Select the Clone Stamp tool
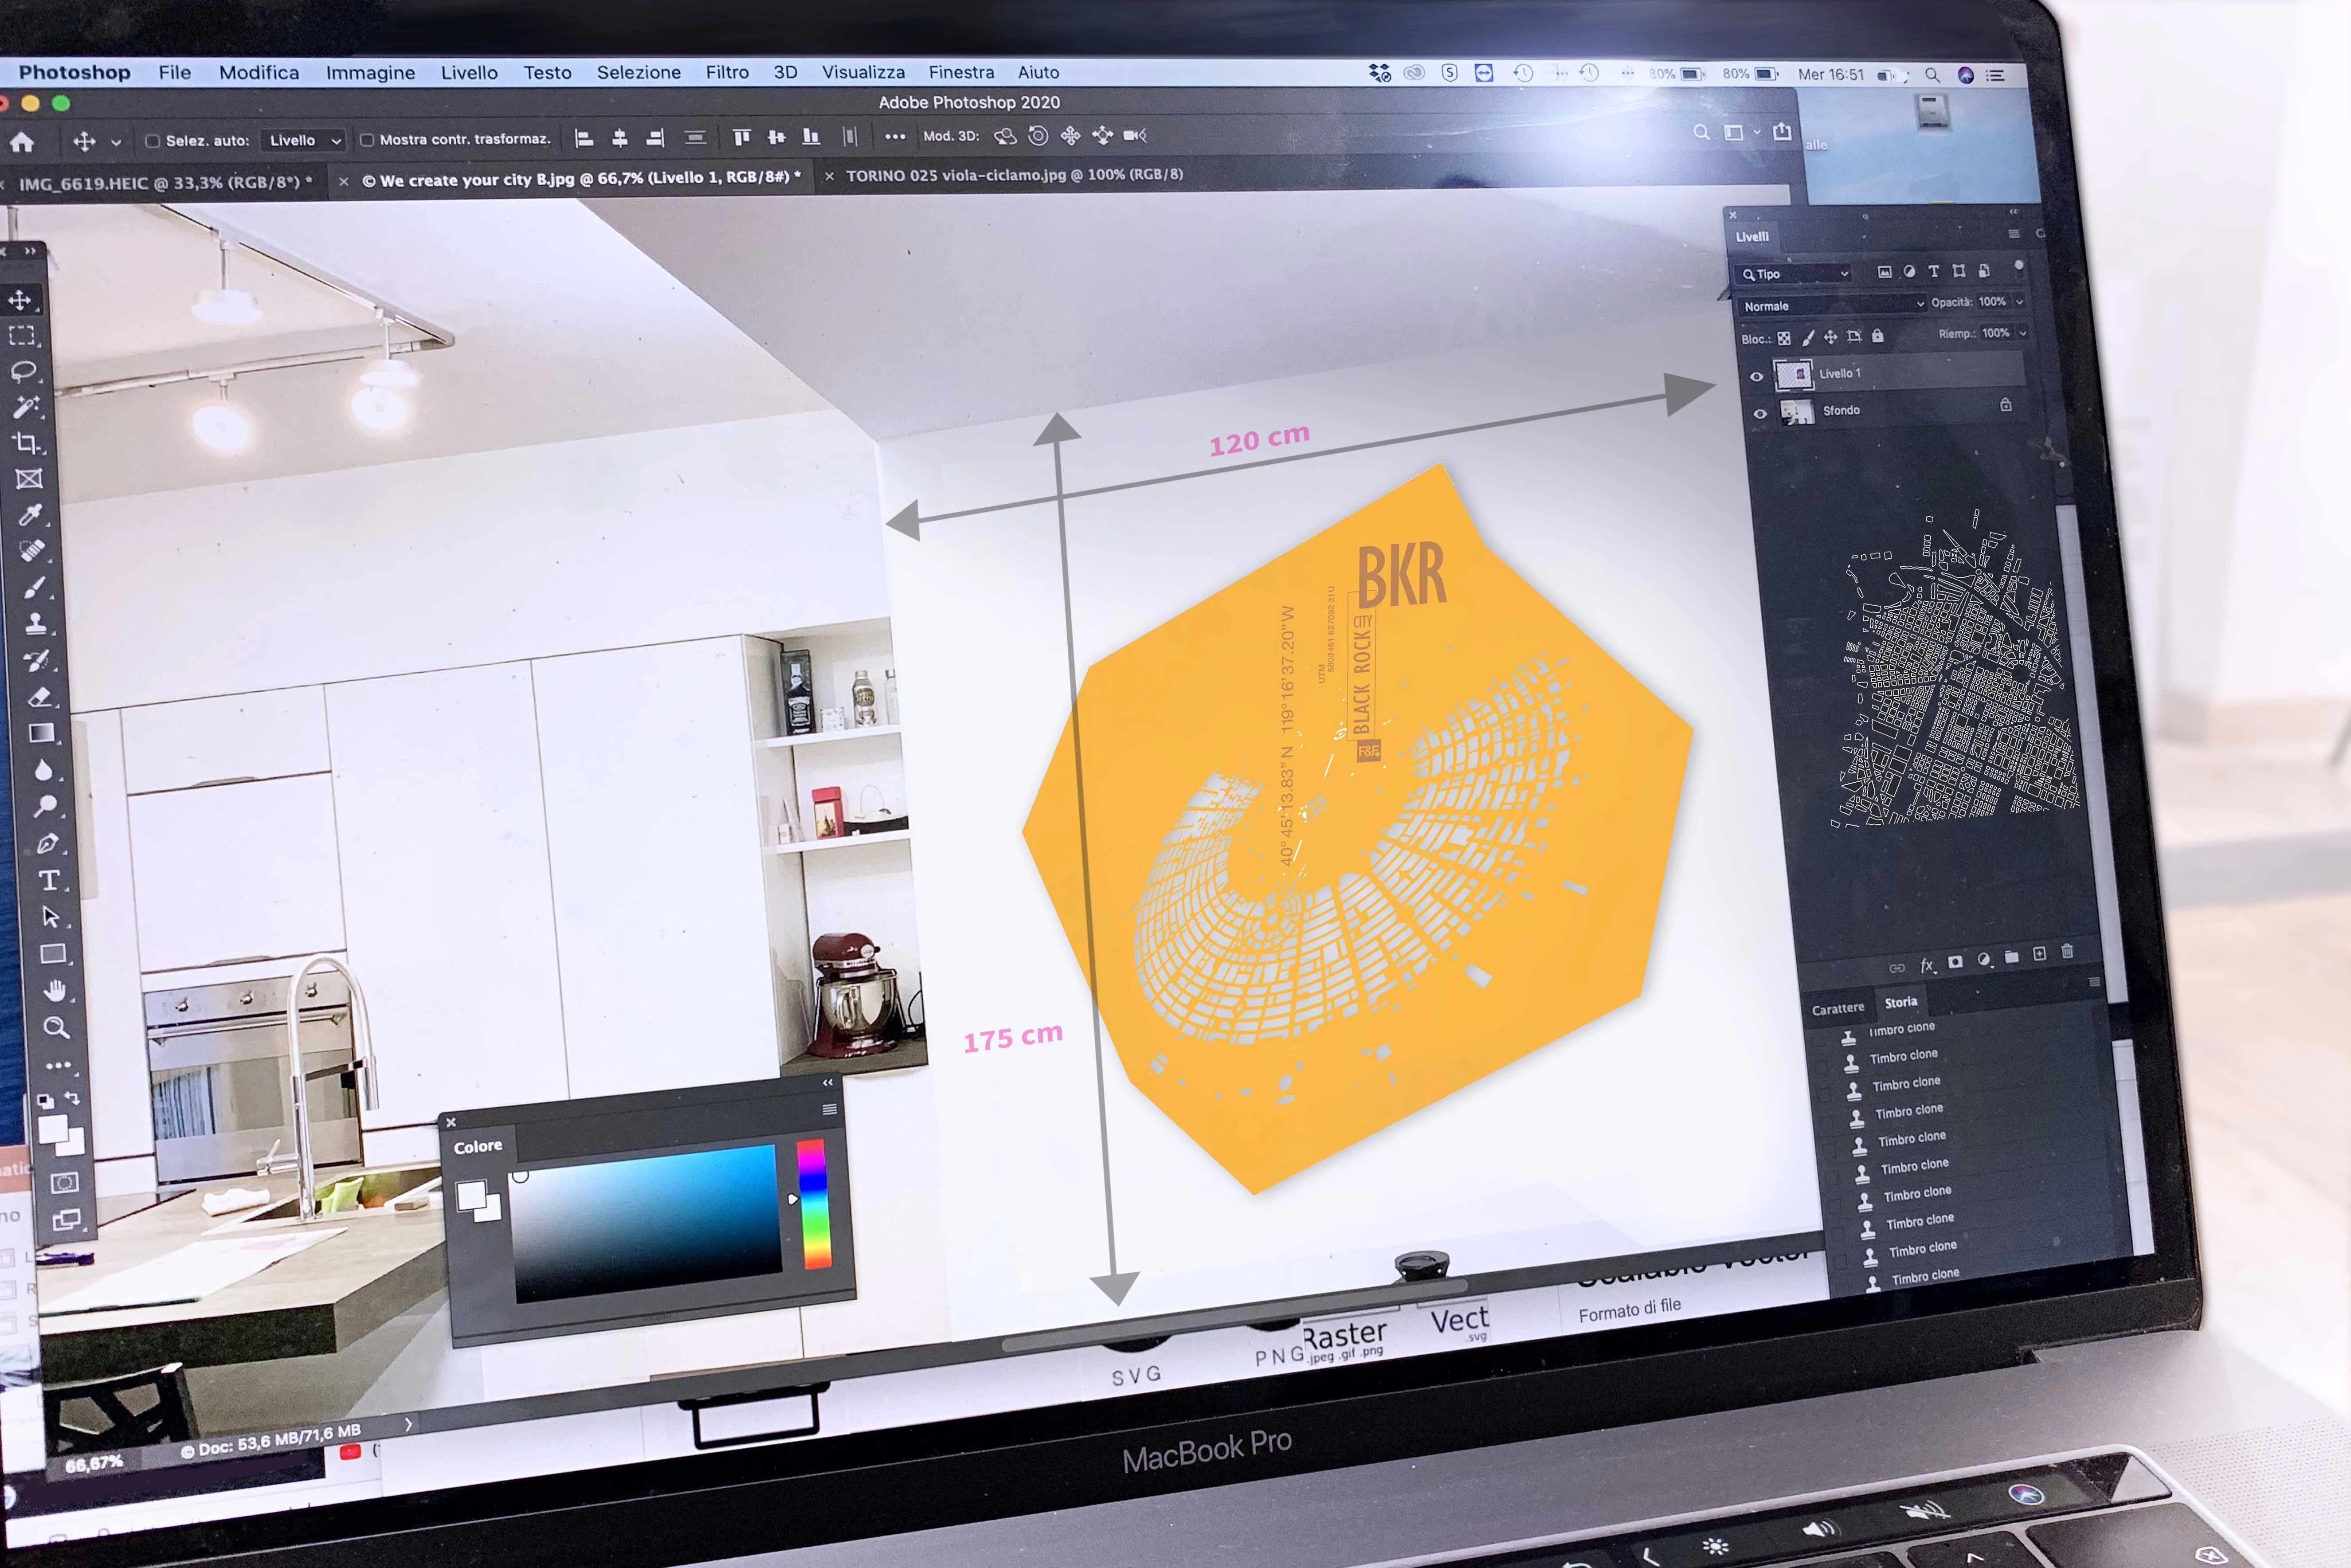Screen dimensions: 2351x1568 tap(36, 623)
